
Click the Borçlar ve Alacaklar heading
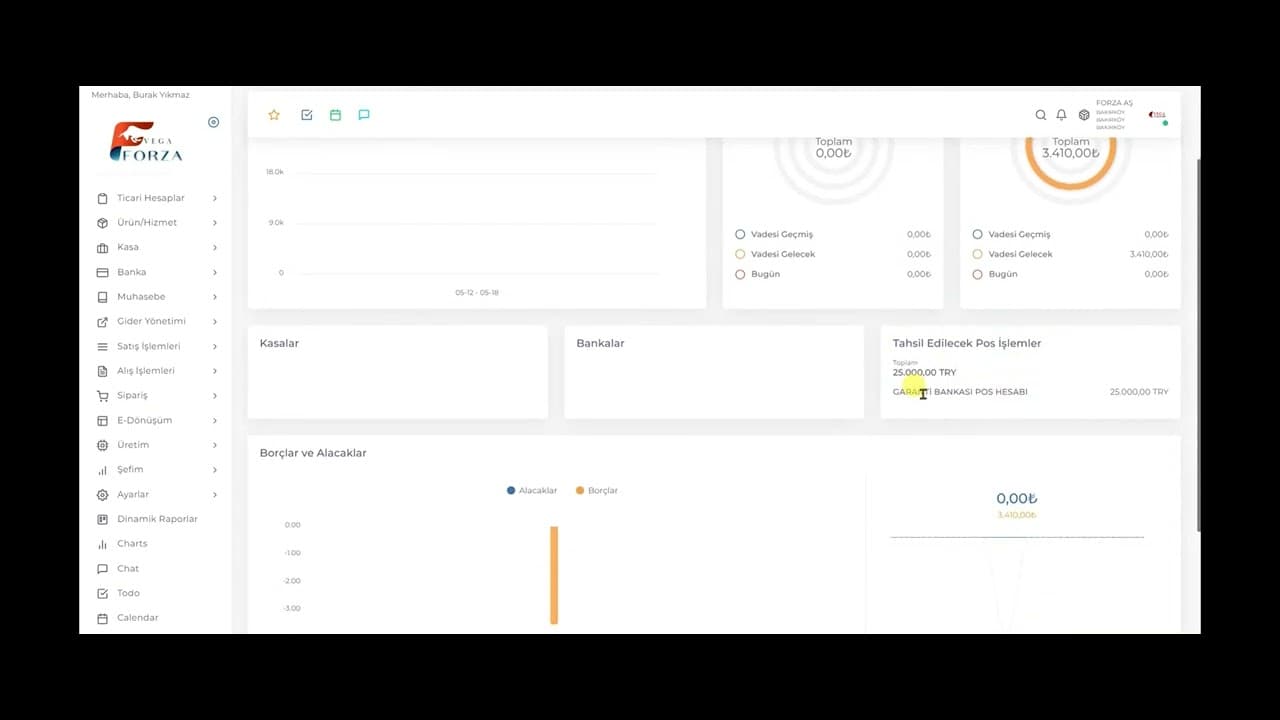tap(313, 453)
